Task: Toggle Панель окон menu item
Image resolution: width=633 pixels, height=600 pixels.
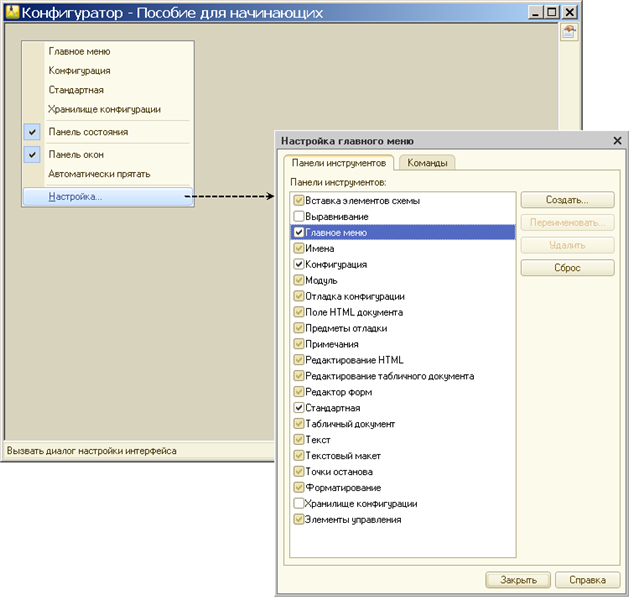Action: [x=76, y=154]
